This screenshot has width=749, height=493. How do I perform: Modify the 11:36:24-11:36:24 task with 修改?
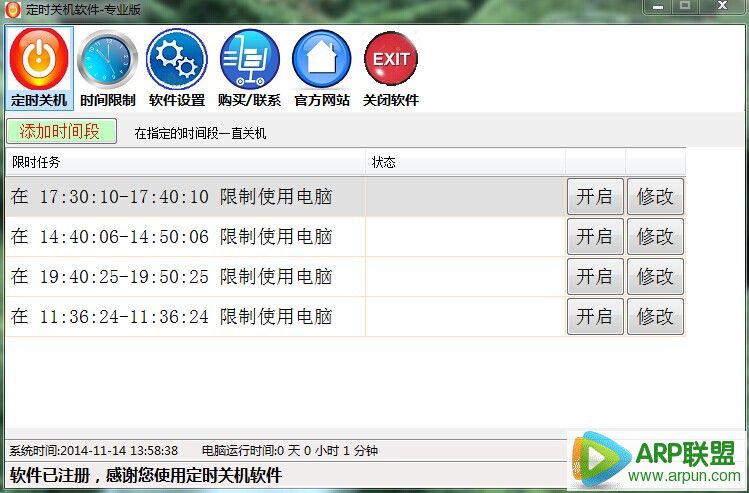tap(655, 316)
